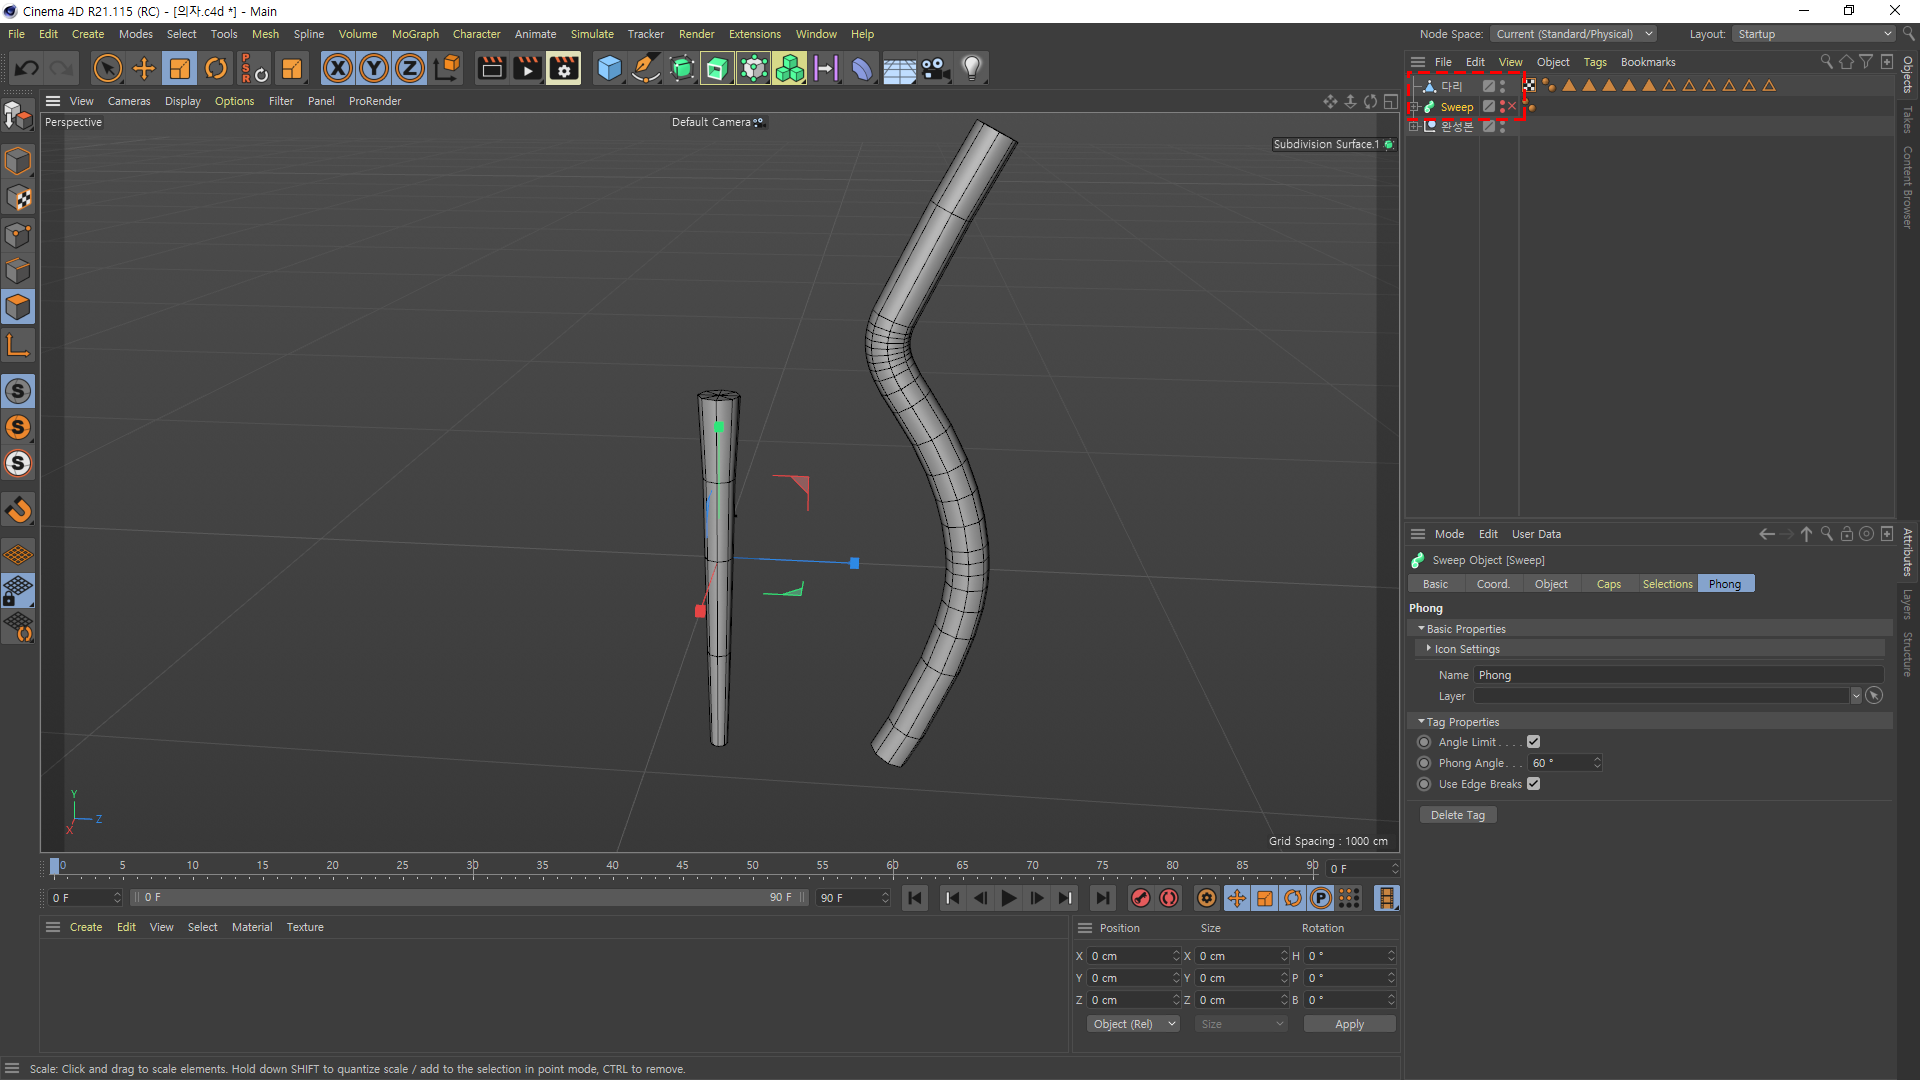Switch to the Caps tab
This screenshot has width=1920, height=1080.
pyautogui.click(x=1608, y=584)
